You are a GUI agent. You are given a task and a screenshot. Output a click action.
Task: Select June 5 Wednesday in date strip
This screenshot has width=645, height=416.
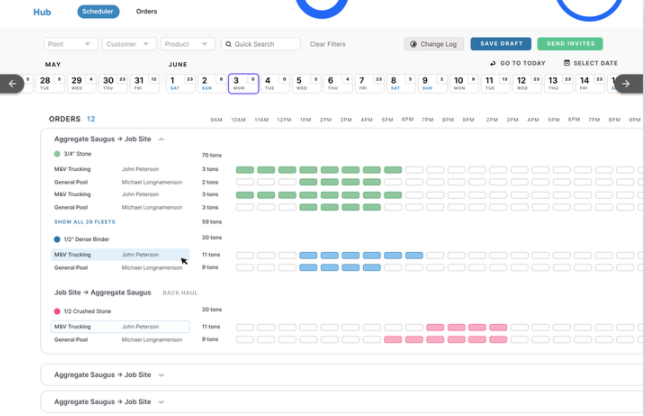pyautogui.click(x=306, y=84)
